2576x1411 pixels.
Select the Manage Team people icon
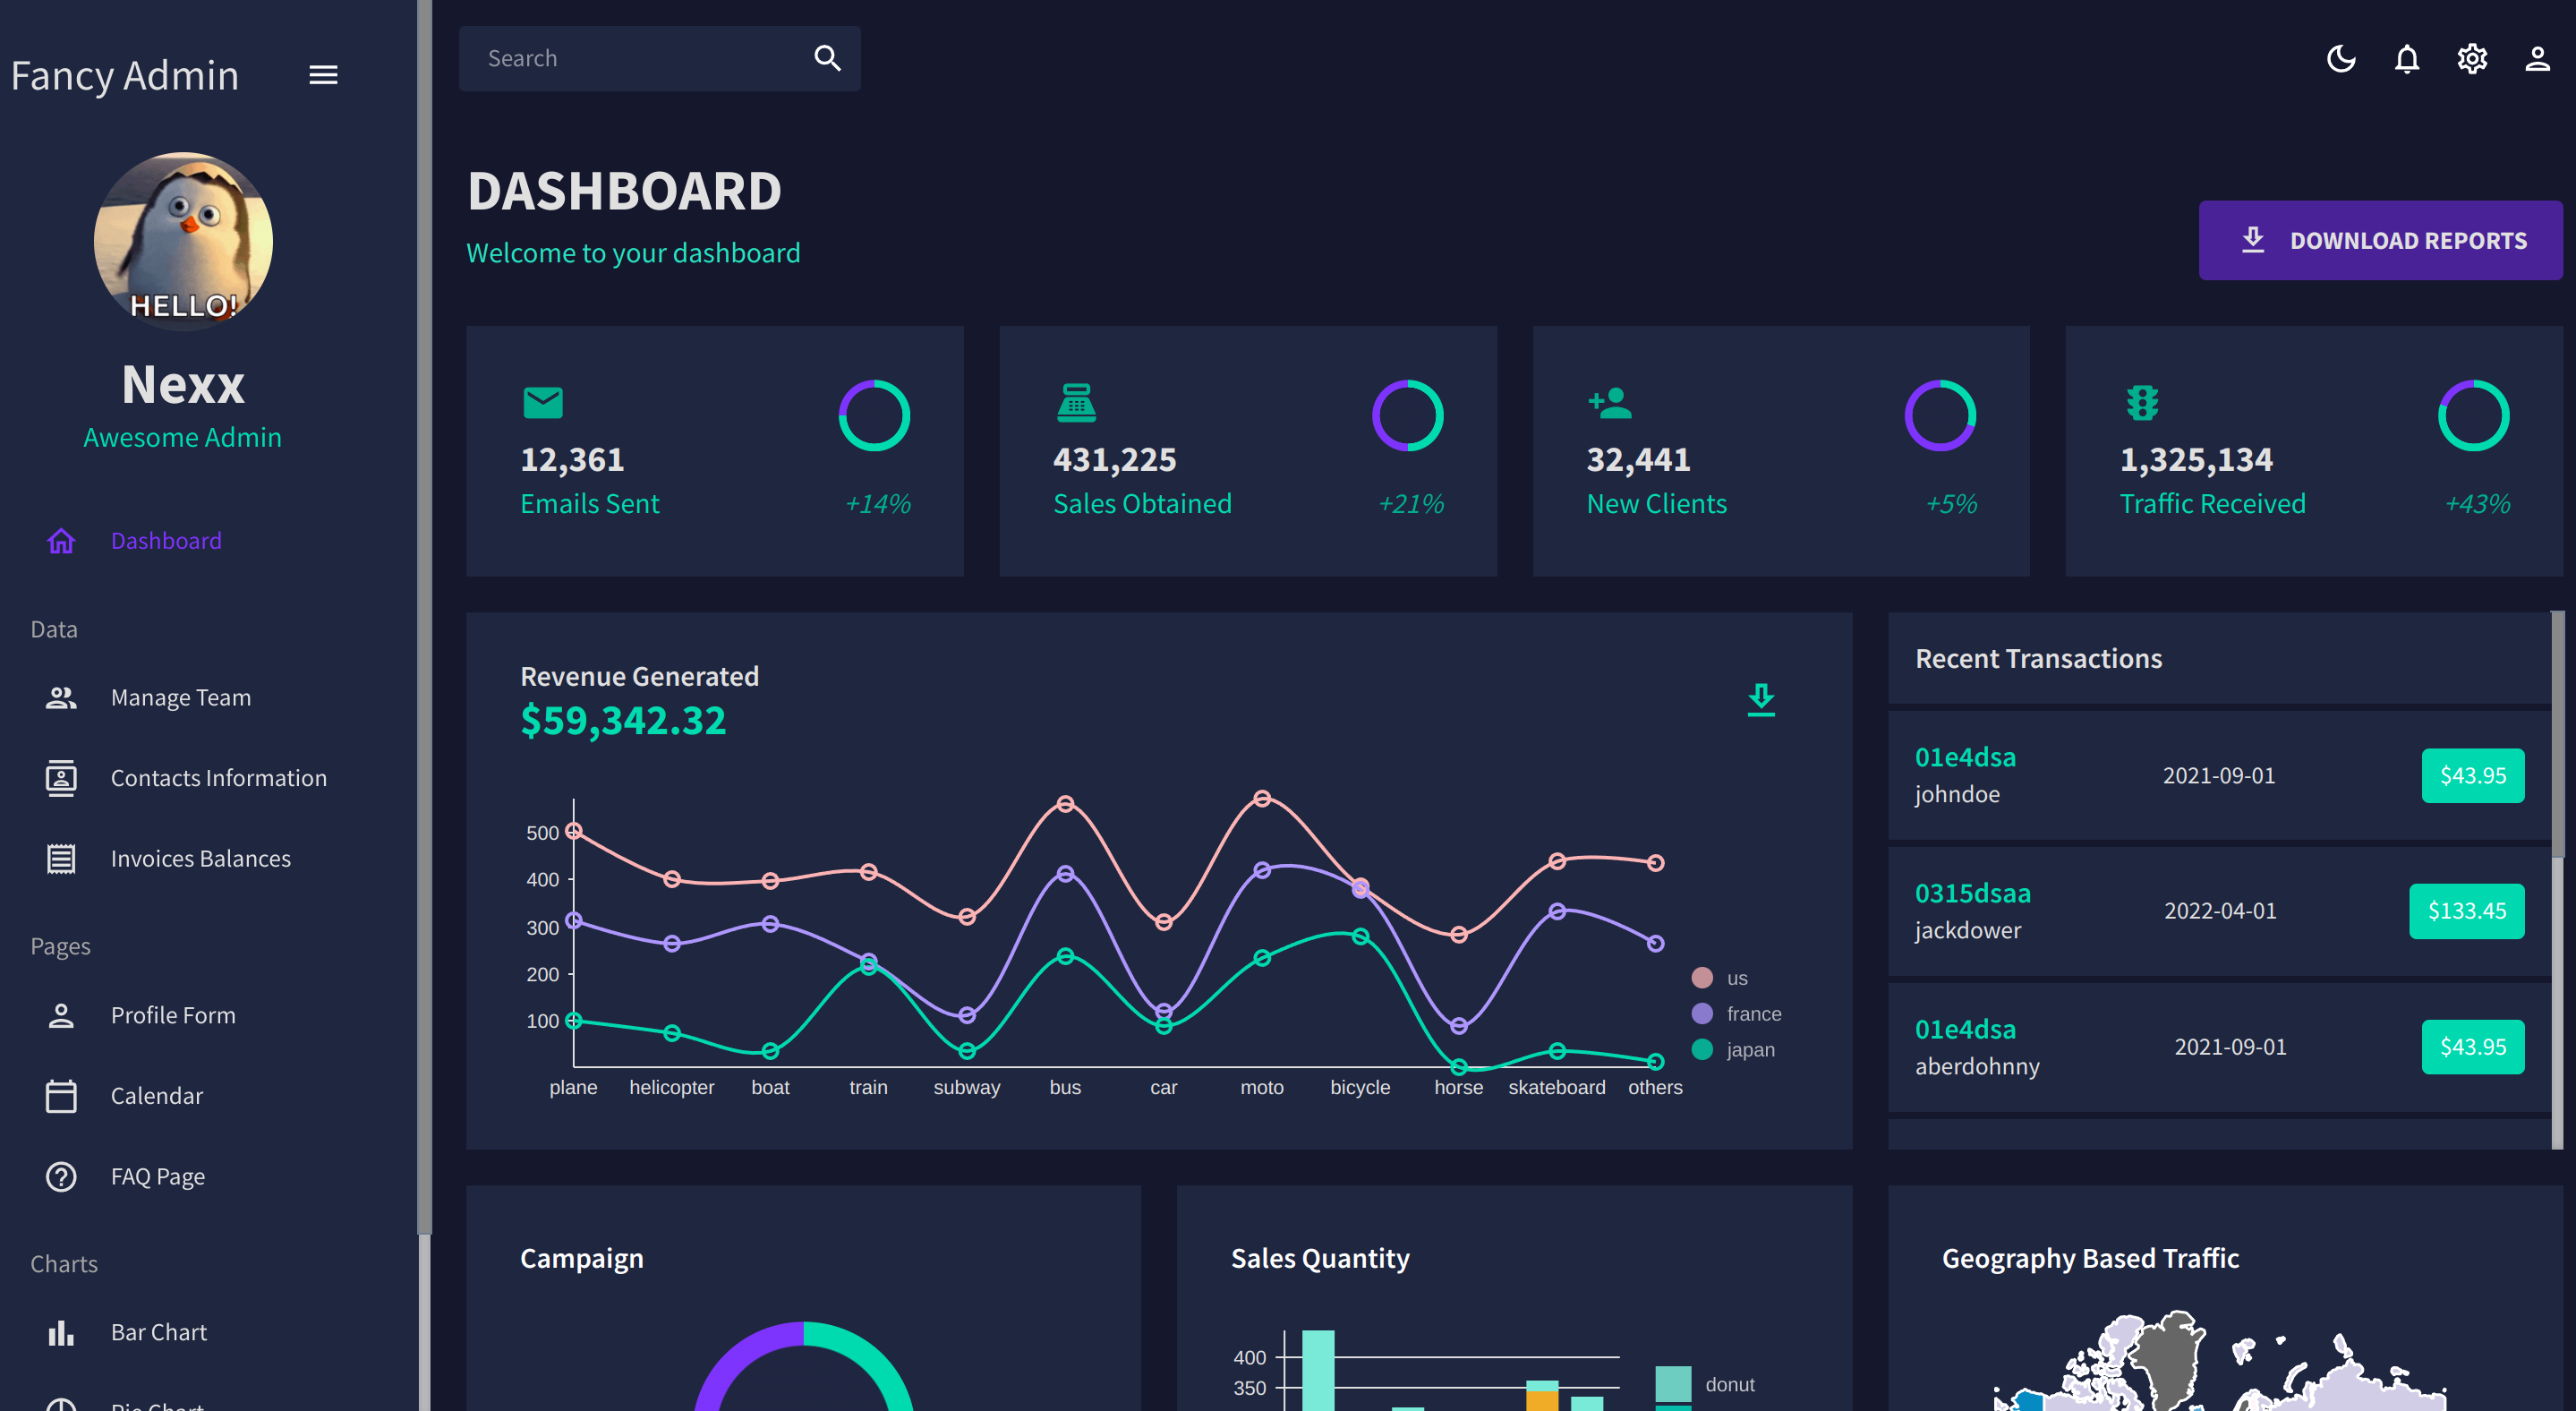pos(61,697)
